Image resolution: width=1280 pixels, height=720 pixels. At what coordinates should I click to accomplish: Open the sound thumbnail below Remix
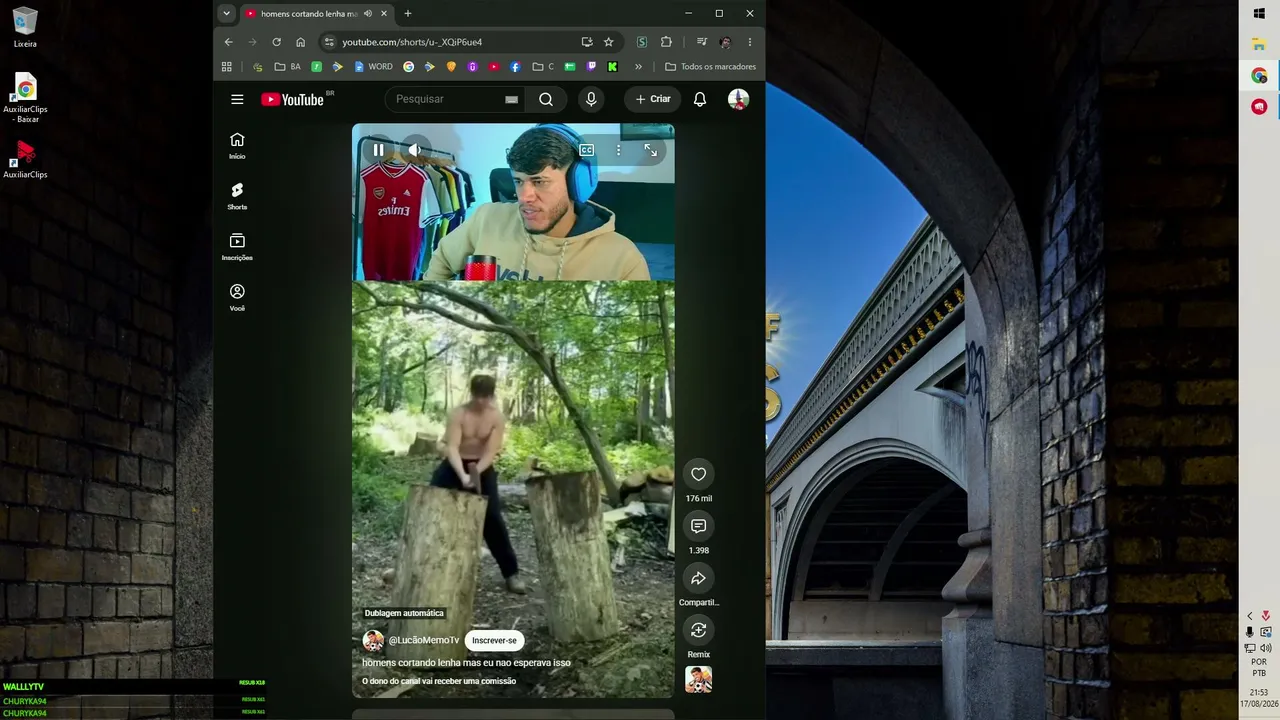699,680
